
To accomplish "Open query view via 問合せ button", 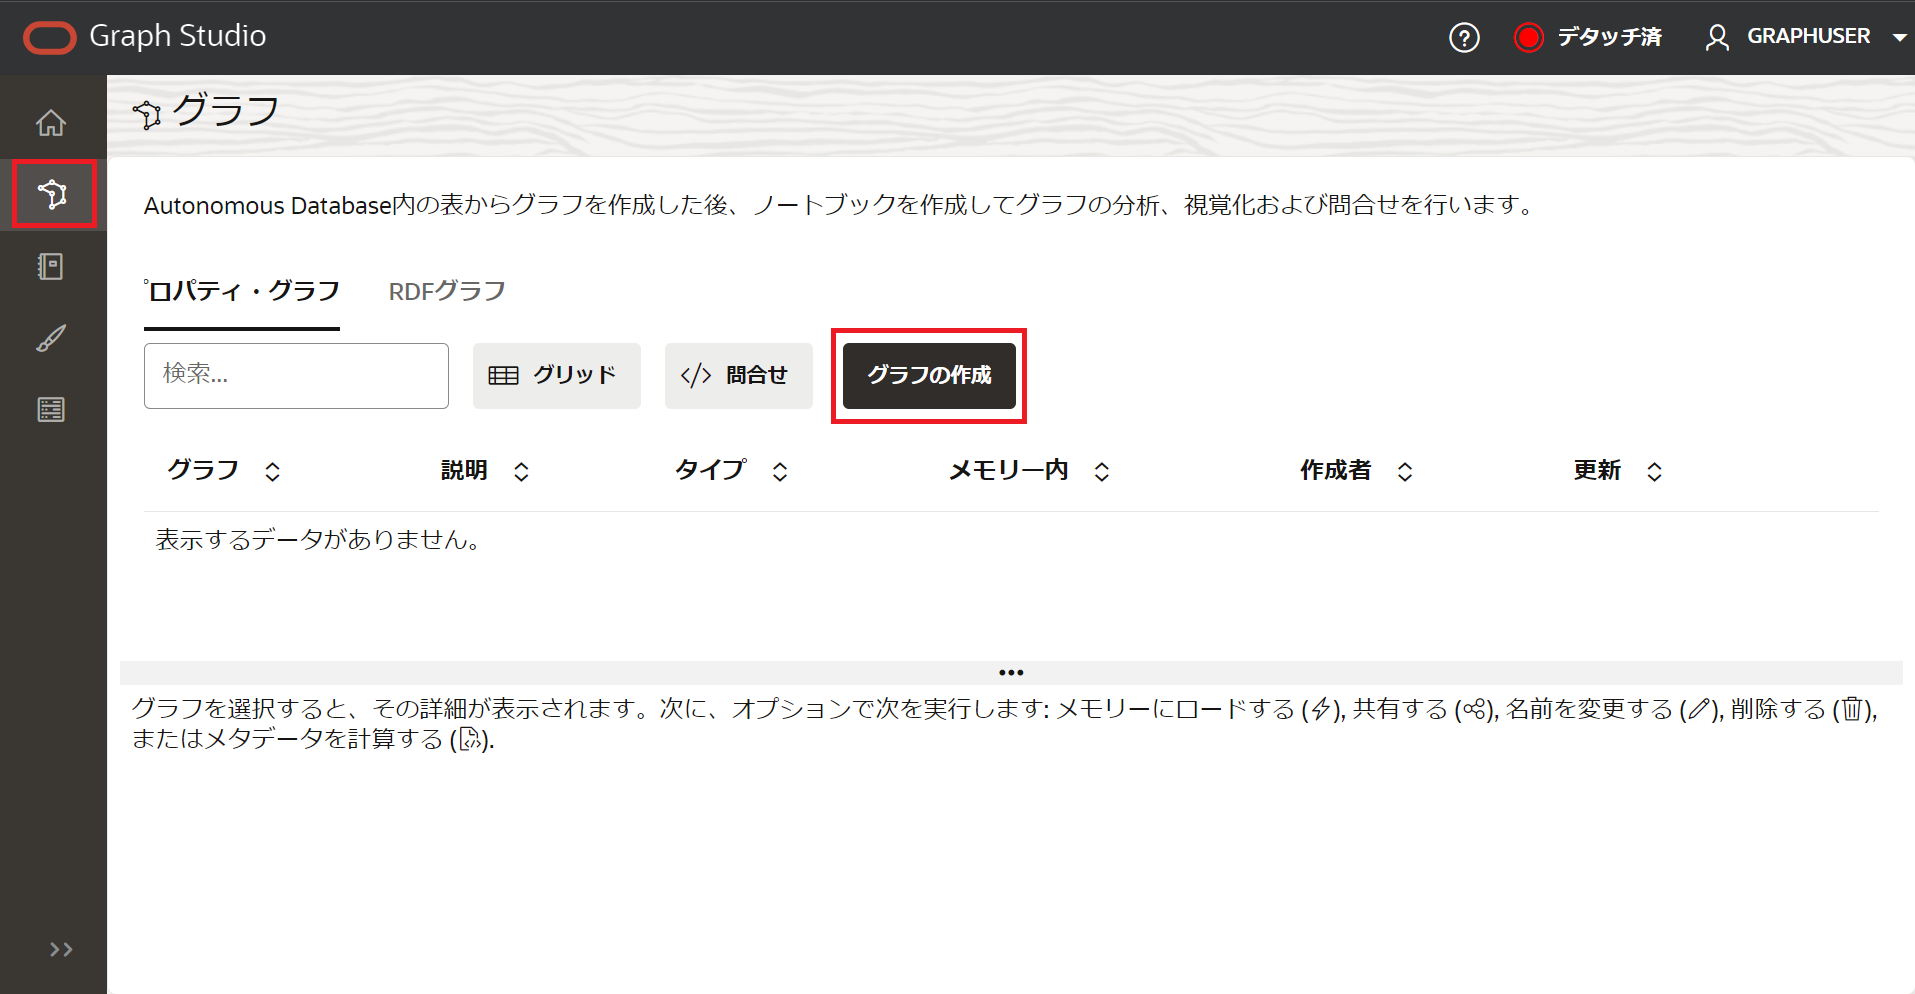I will 738,376.
